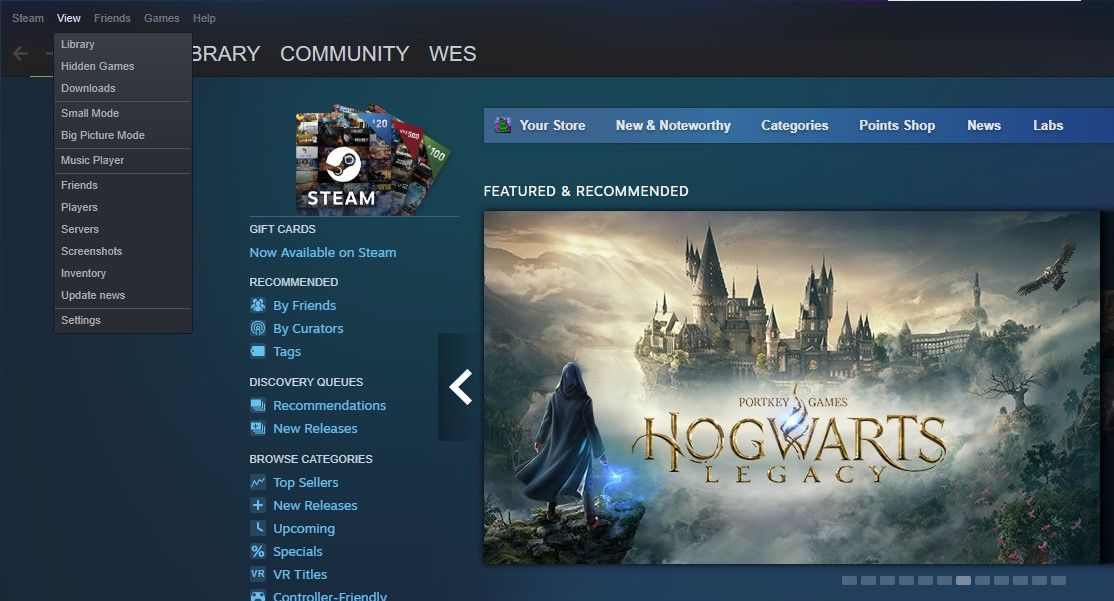This screenshot has width=1114, height=601.
Task: Open Inventory from View menu
Action: (x=123, y=273)
